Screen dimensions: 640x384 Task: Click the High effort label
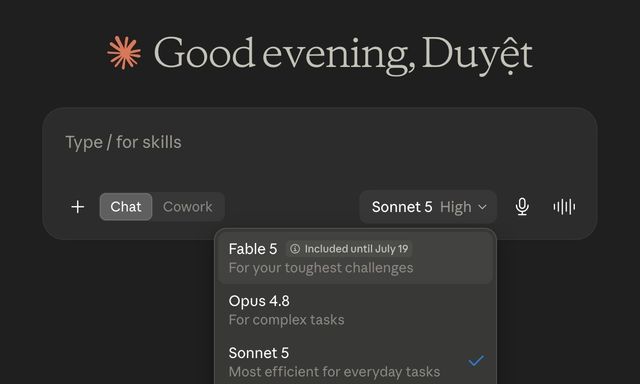[x=456, y=207]
